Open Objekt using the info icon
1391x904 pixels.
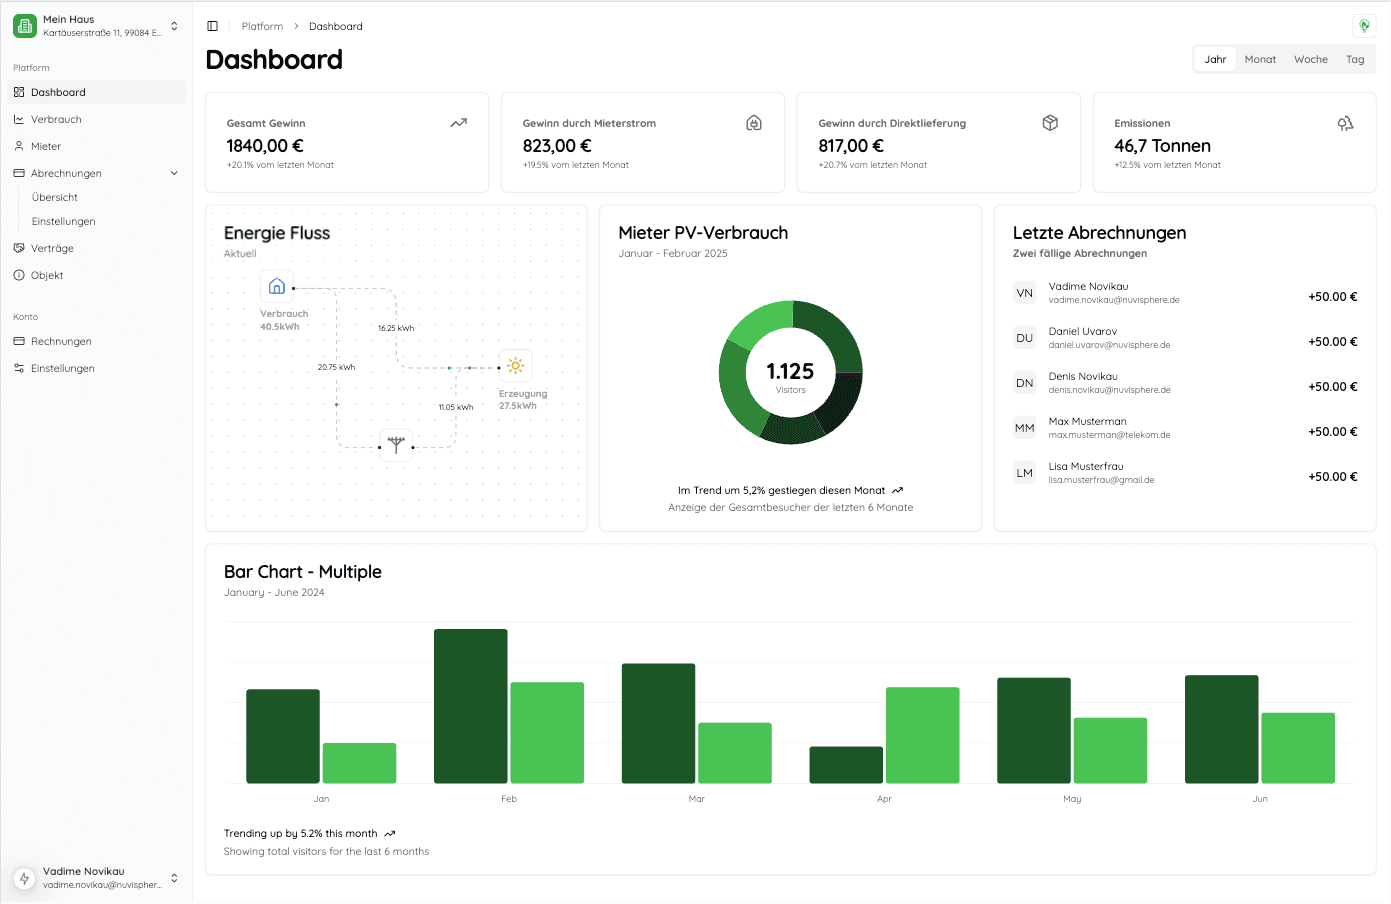click(18, 274)
